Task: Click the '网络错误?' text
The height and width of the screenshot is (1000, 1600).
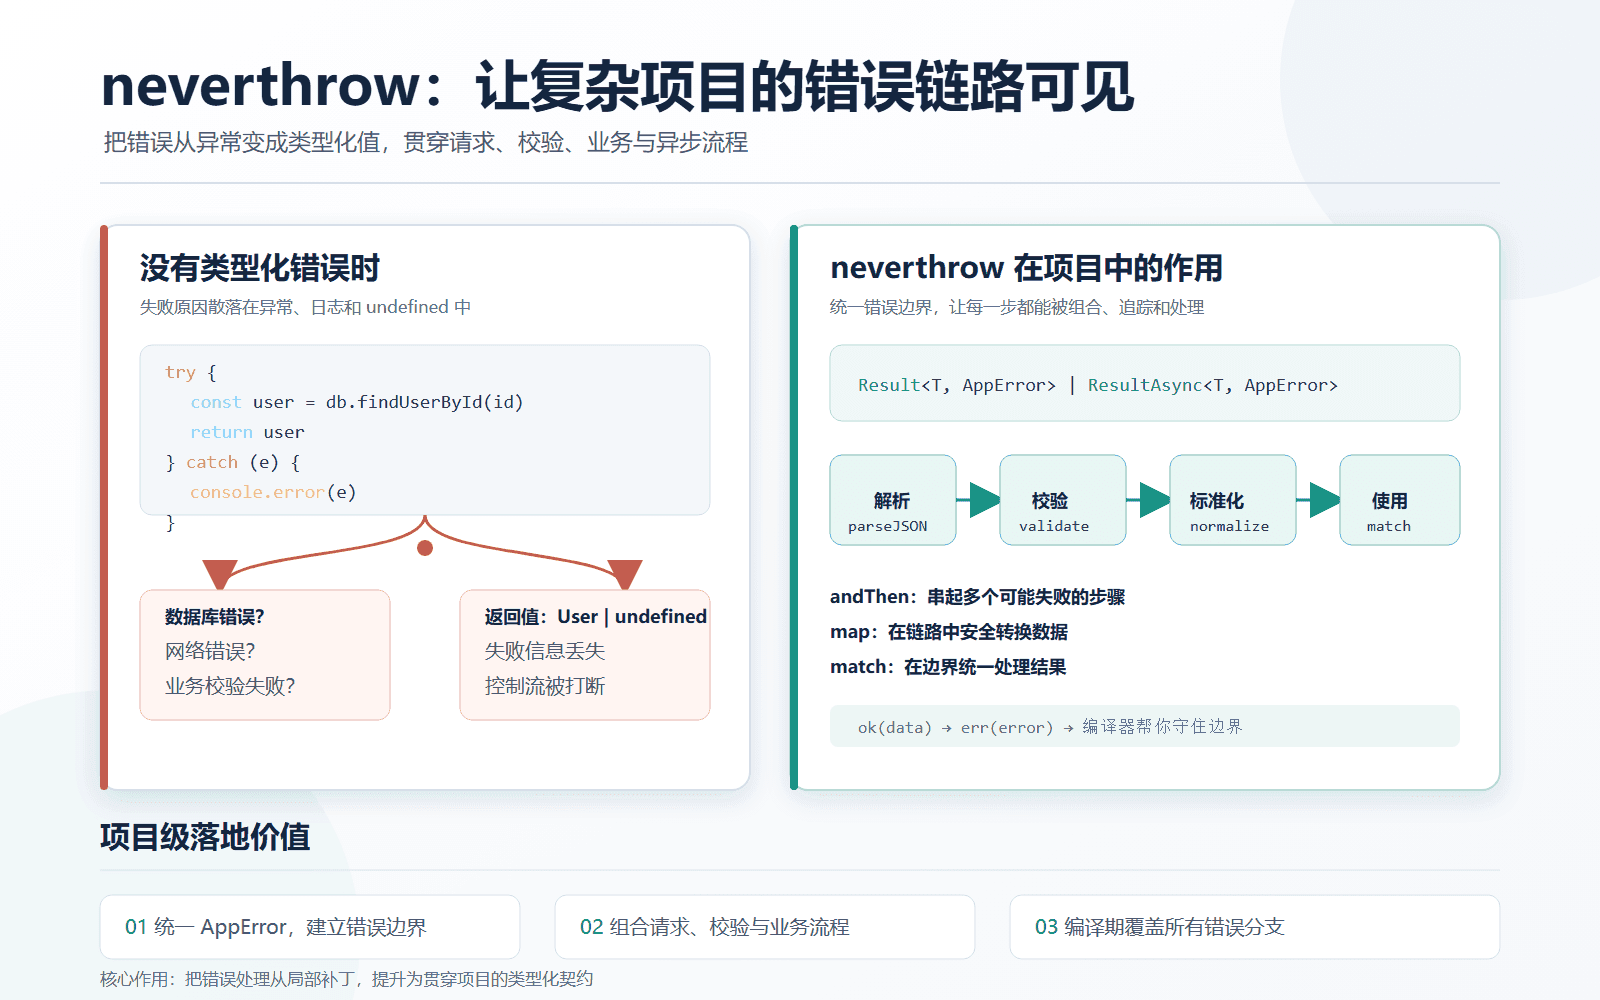Action: 210,651
